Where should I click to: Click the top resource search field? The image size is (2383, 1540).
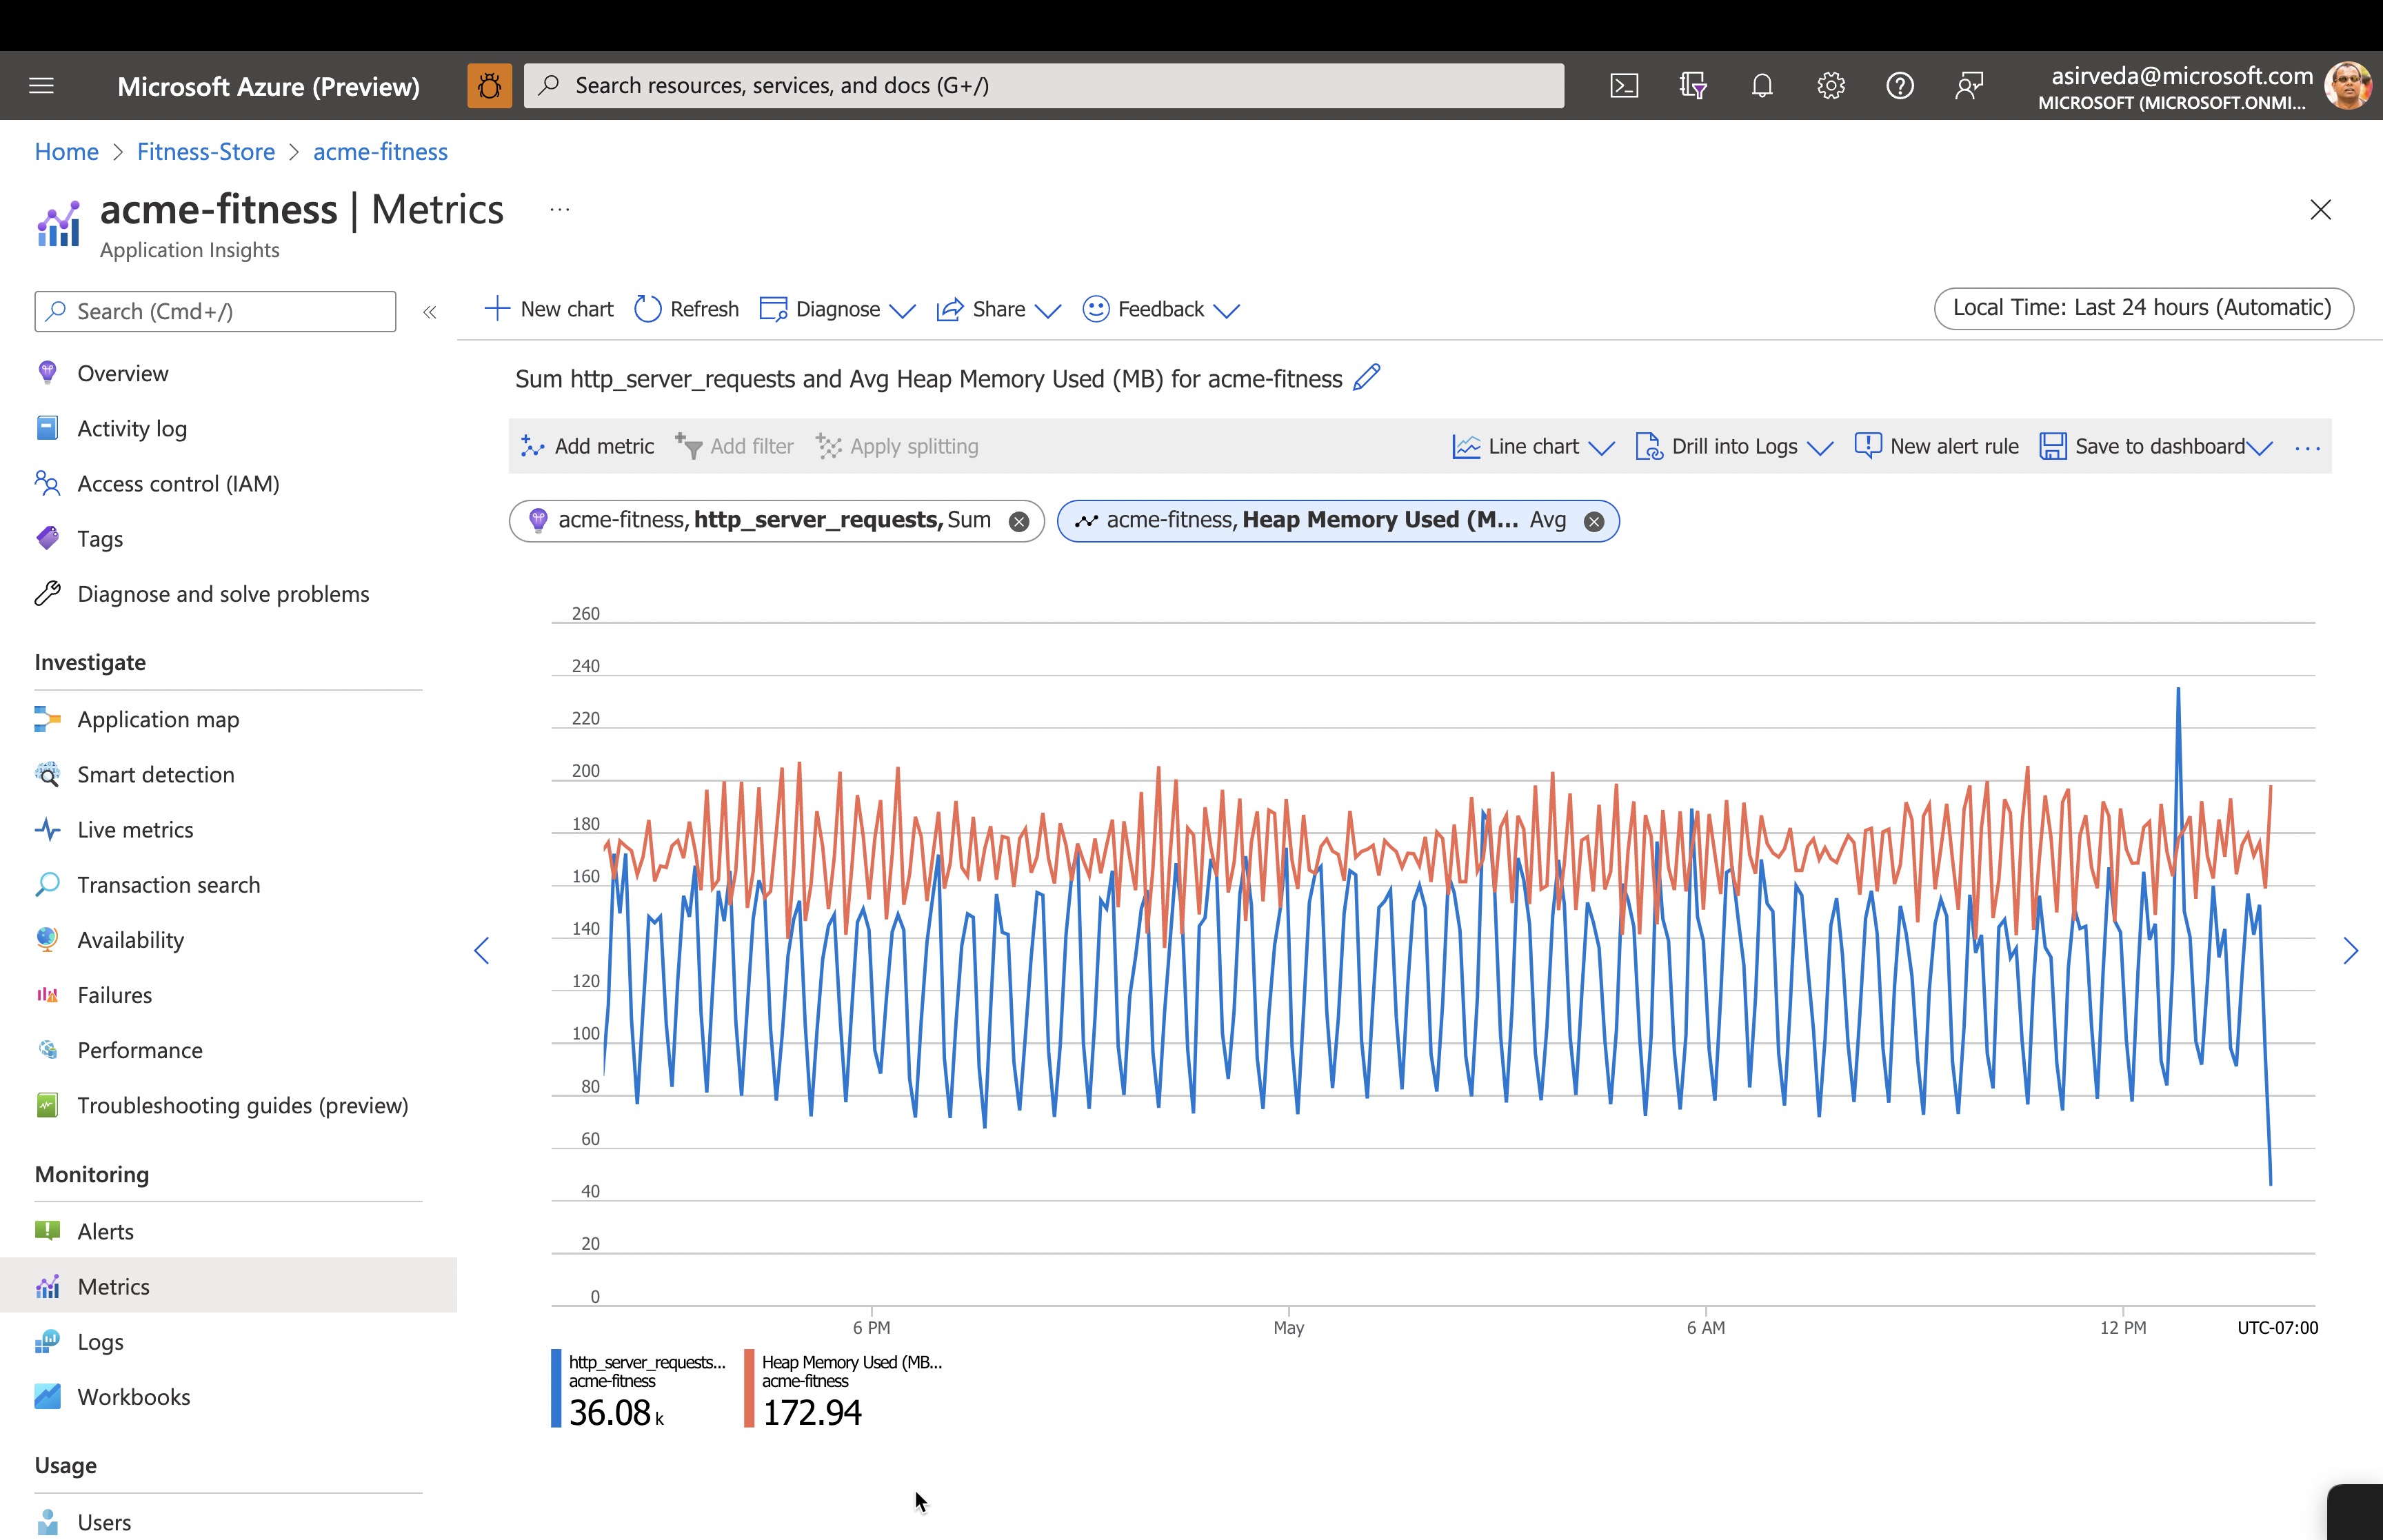coord(1044,86)
